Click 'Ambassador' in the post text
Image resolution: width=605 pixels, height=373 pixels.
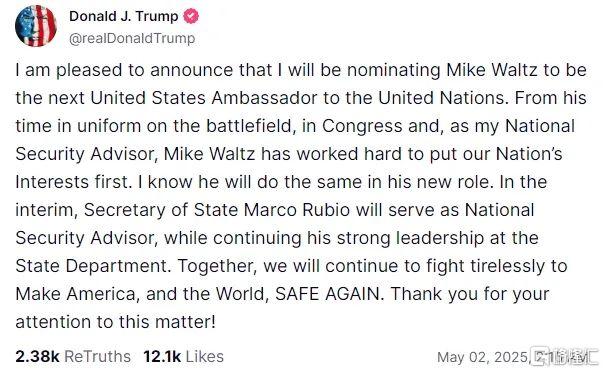[264, 98]
